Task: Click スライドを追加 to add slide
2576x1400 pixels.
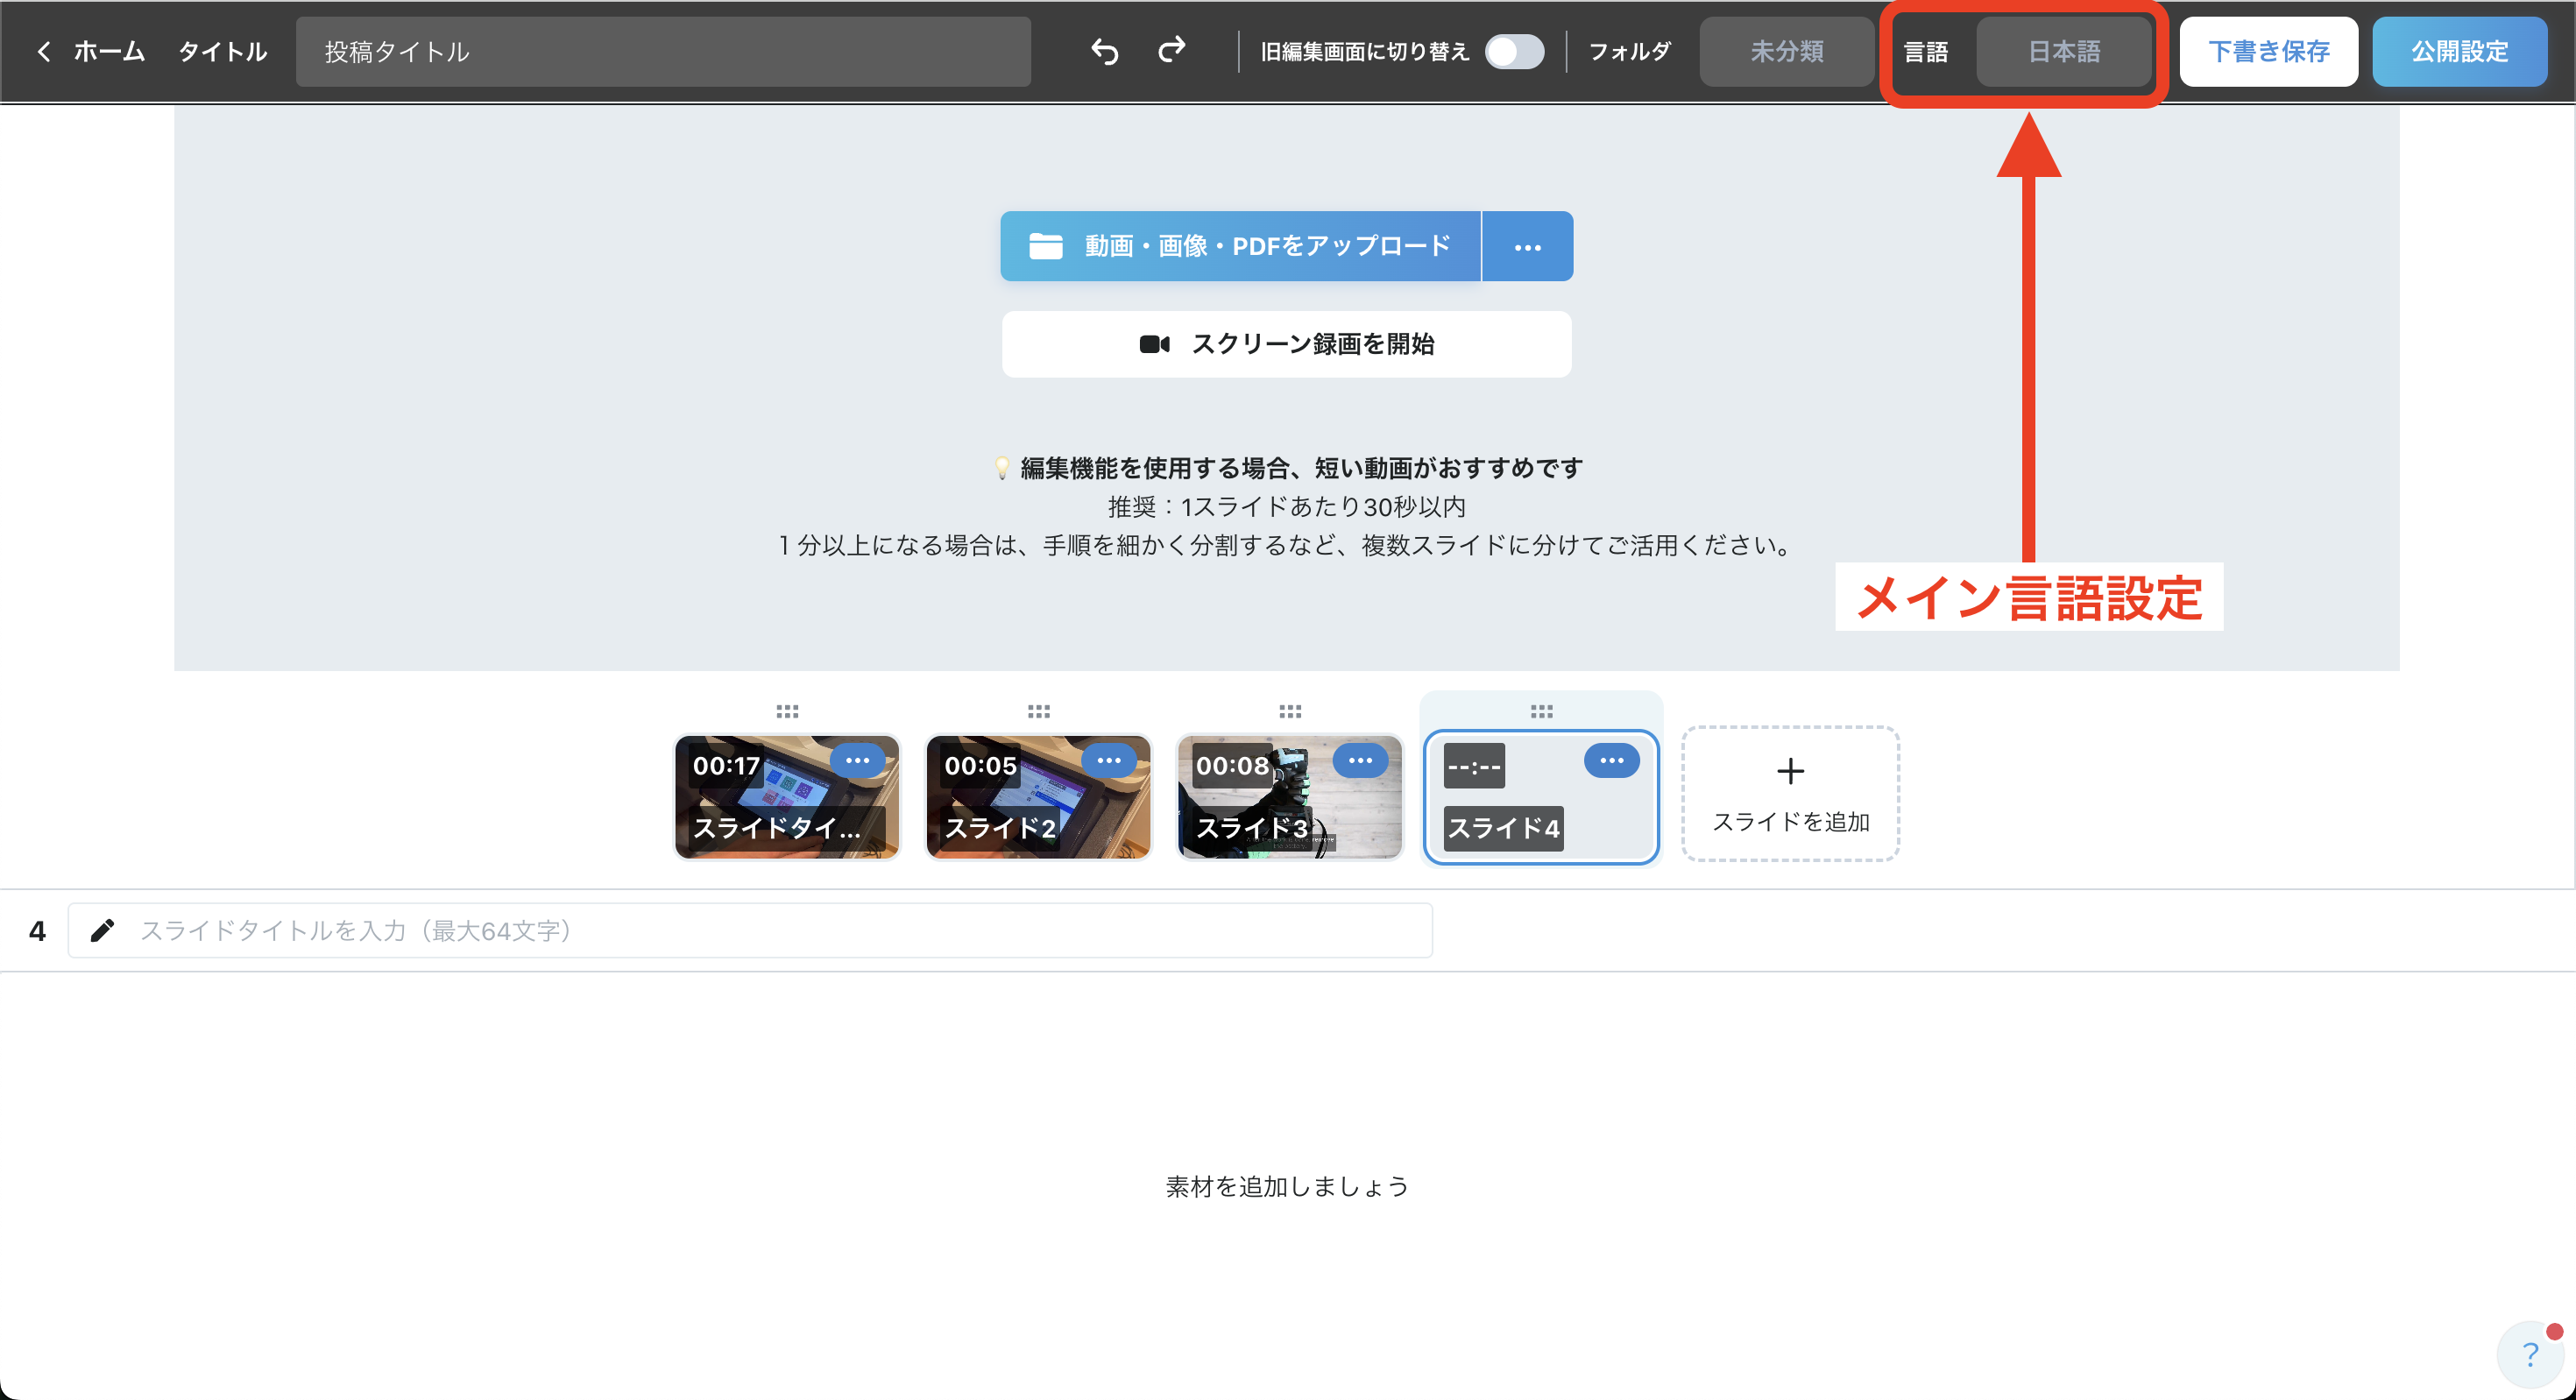Action: point(1790,793)
